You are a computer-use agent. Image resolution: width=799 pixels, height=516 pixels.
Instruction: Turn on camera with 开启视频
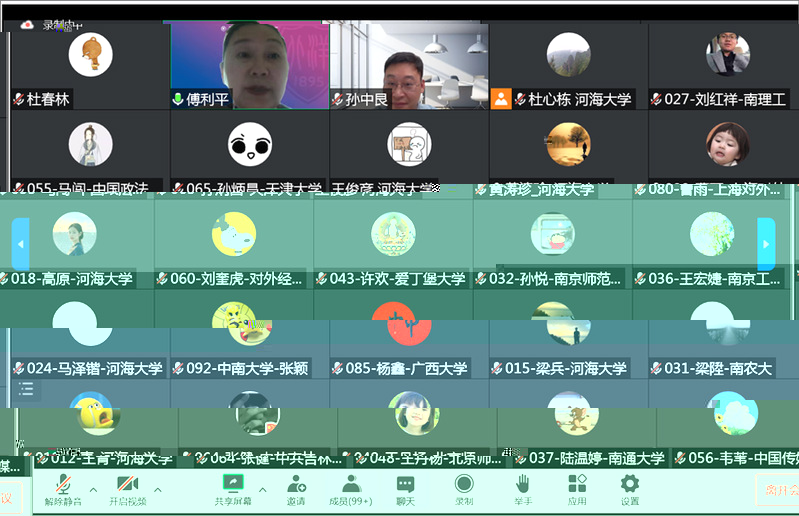(128, 487)
